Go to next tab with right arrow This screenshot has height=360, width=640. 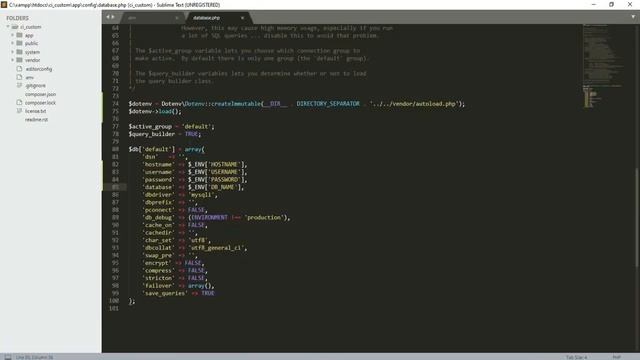(x=113, y=17)
